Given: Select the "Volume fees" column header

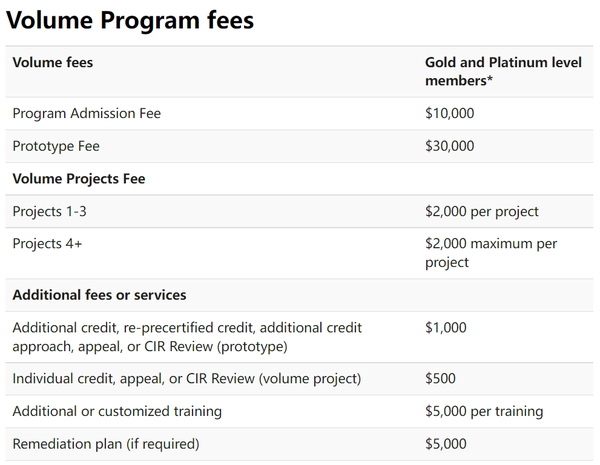Looking at the screenshot, I should tap(52, 63).
